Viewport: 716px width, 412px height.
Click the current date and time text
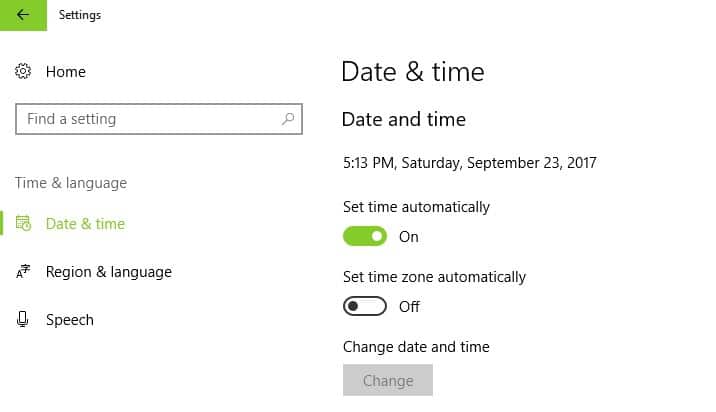pyautogui.click(x=469, y=162)
